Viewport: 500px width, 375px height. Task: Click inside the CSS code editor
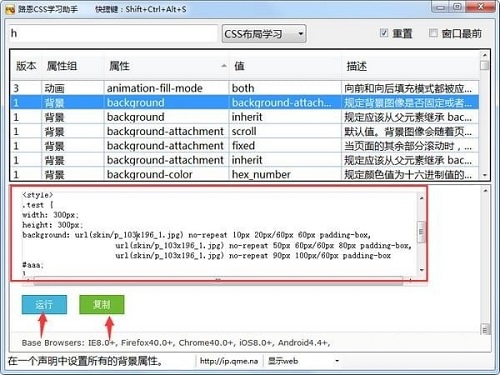pyautogui.click(x=218, y=233)
